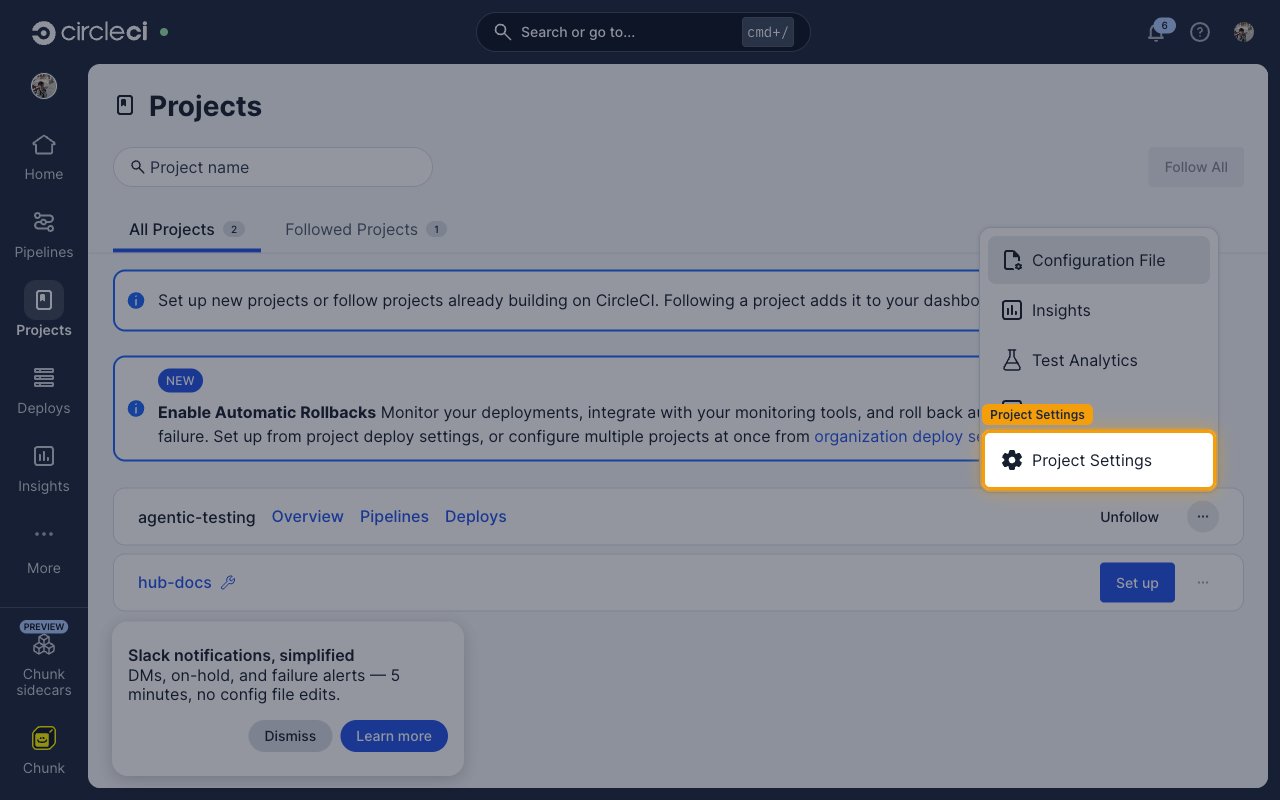Open agentic-testing Deploys link
Screen dimensions: 1280x800
(x=476, y=517)
